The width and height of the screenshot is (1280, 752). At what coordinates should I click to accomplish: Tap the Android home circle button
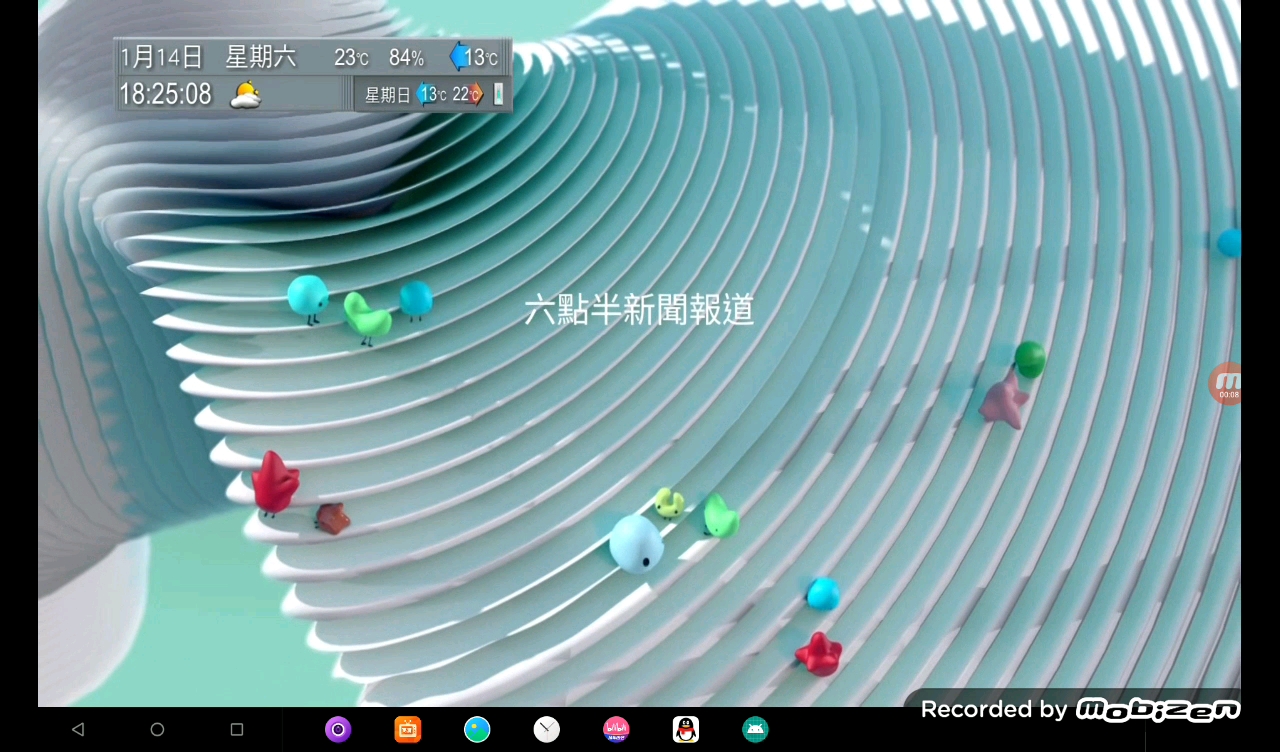pyautogui.click(x=157, y=730)
